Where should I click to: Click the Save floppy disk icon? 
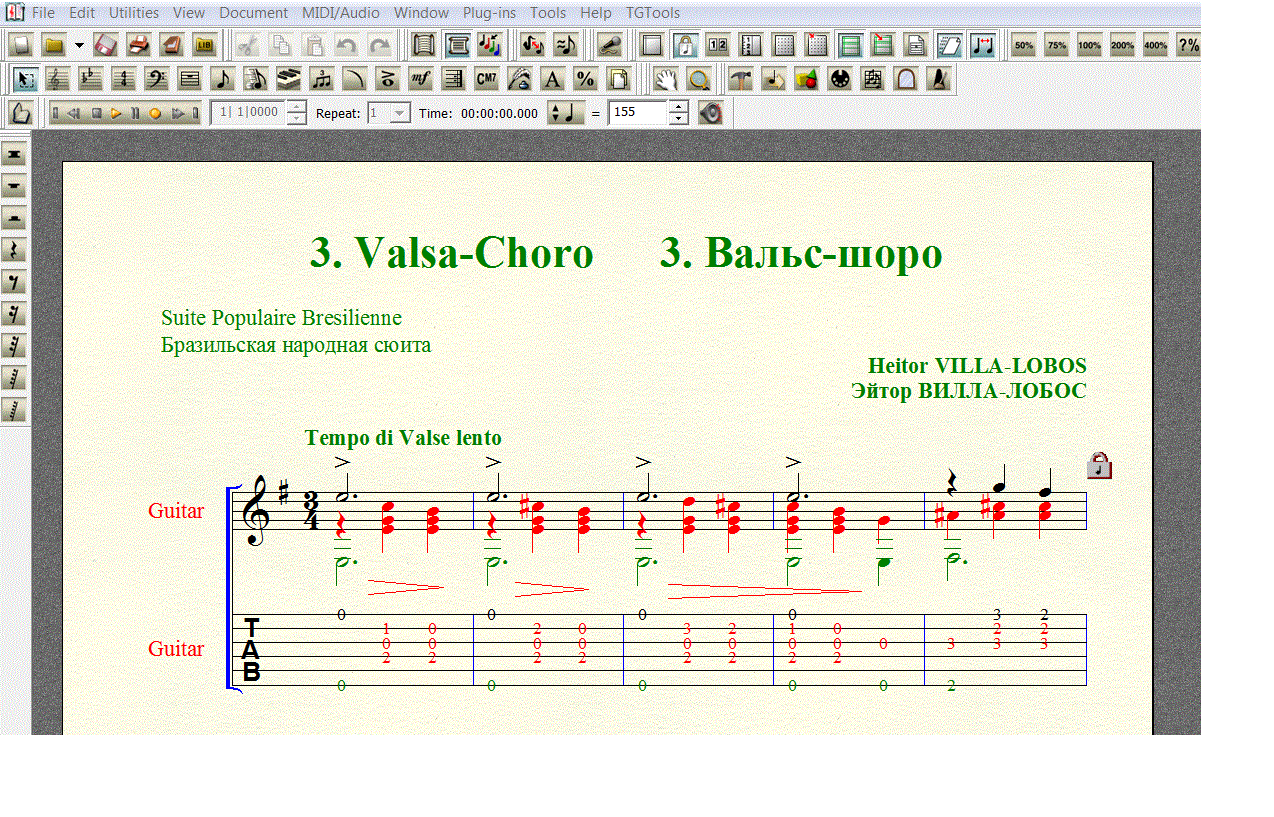coord(106,45)
